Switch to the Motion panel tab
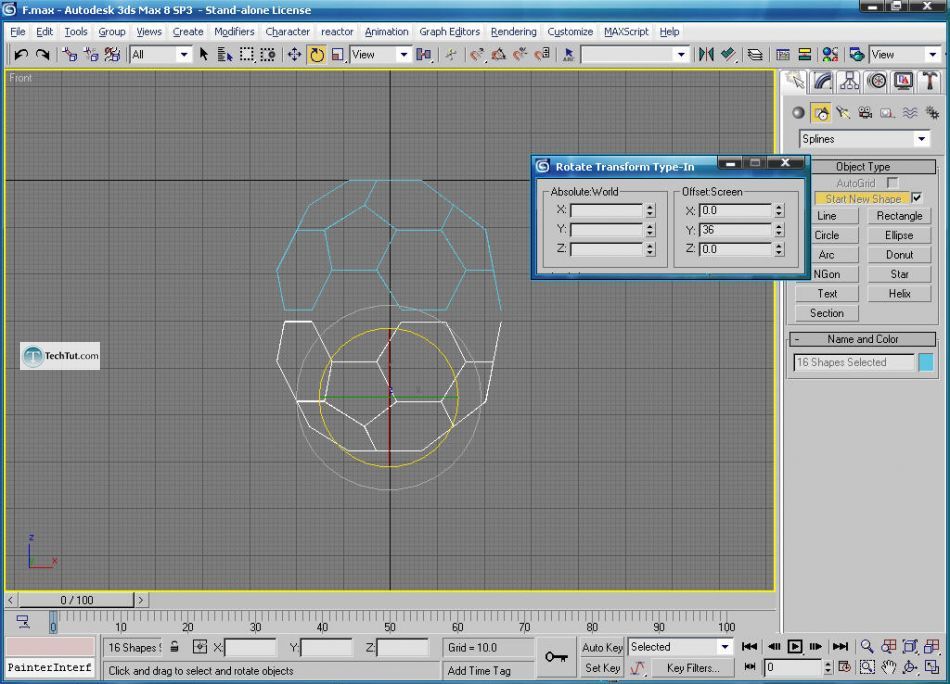950x684 pixels. 877,81
